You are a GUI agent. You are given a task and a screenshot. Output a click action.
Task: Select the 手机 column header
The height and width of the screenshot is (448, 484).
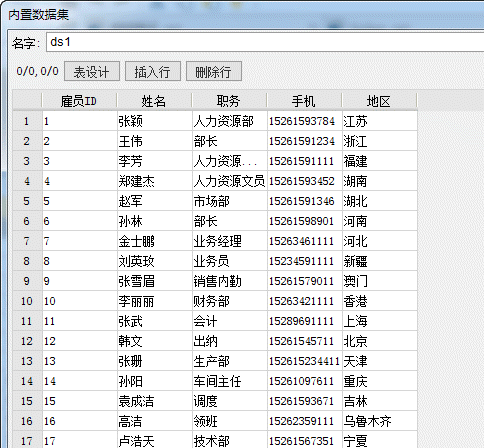pos(304,101)
